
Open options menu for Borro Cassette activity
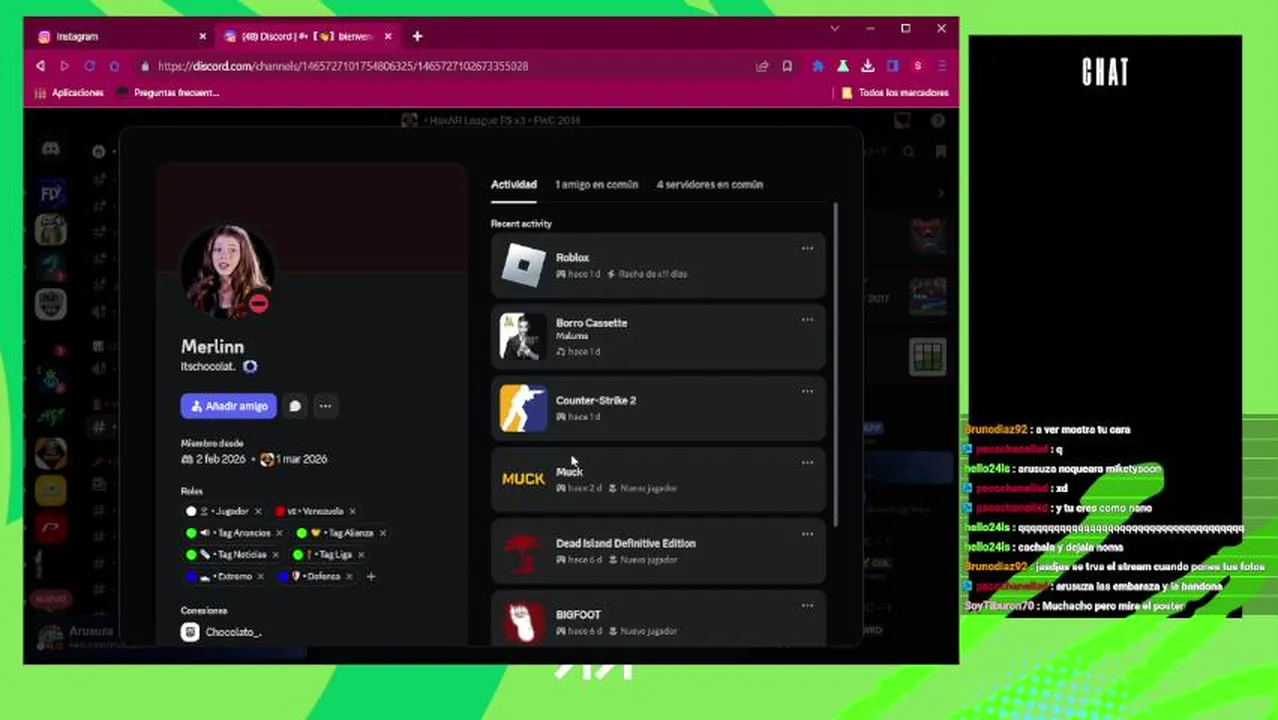point(807,320)
